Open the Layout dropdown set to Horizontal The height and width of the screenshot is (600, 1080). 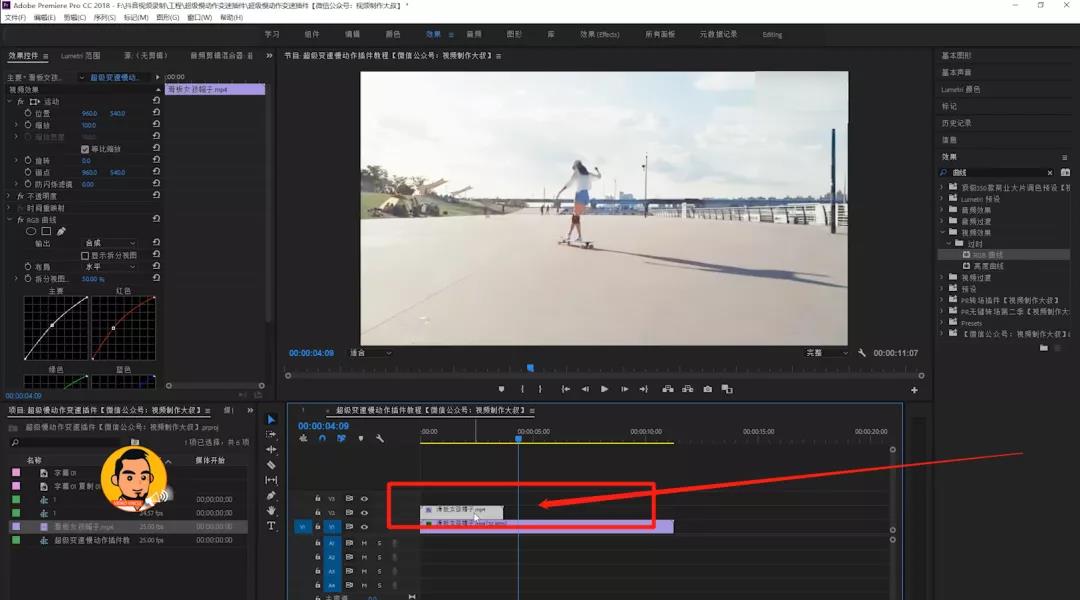point(110,267)
